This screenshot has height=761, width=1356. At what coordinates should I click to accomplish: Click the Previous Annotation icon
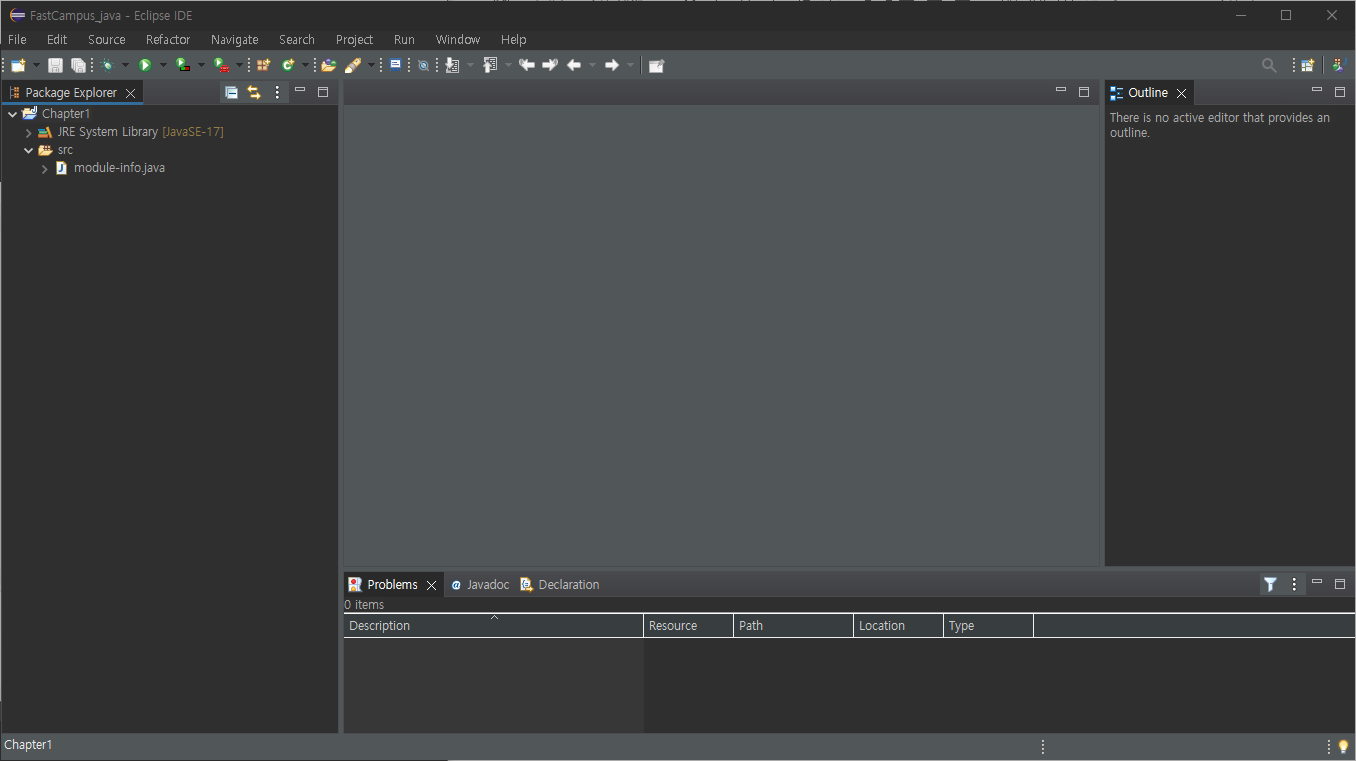point(490,65)
